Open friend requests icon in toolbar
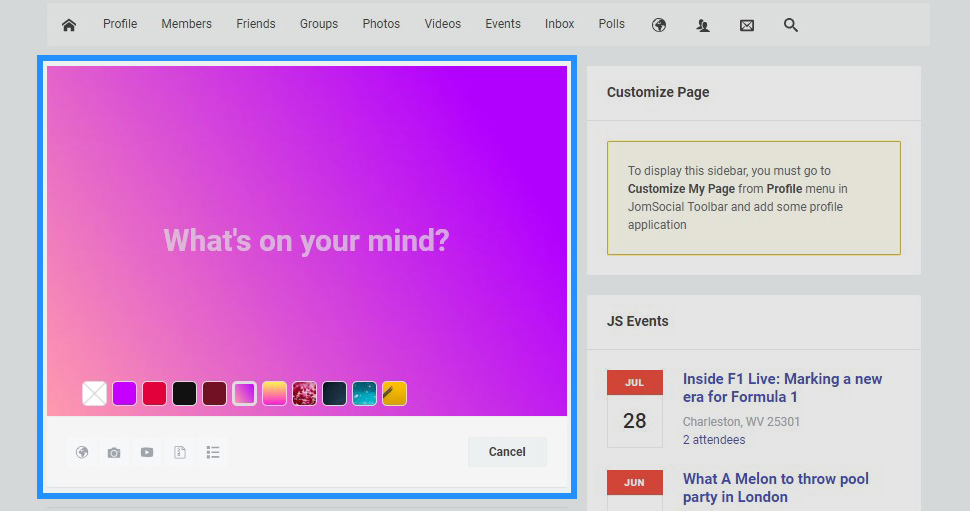This screenshot has width=970, height=511. 703,25
